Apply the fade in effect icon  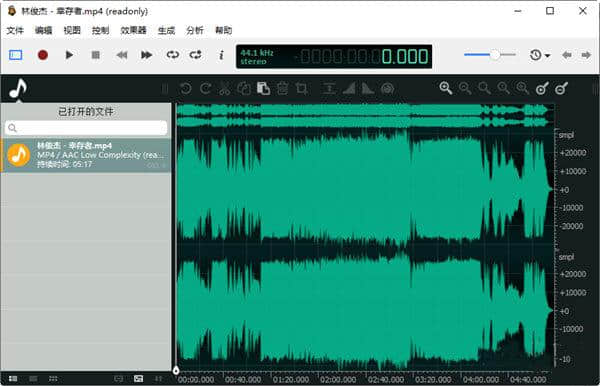(x=349, y=89)
